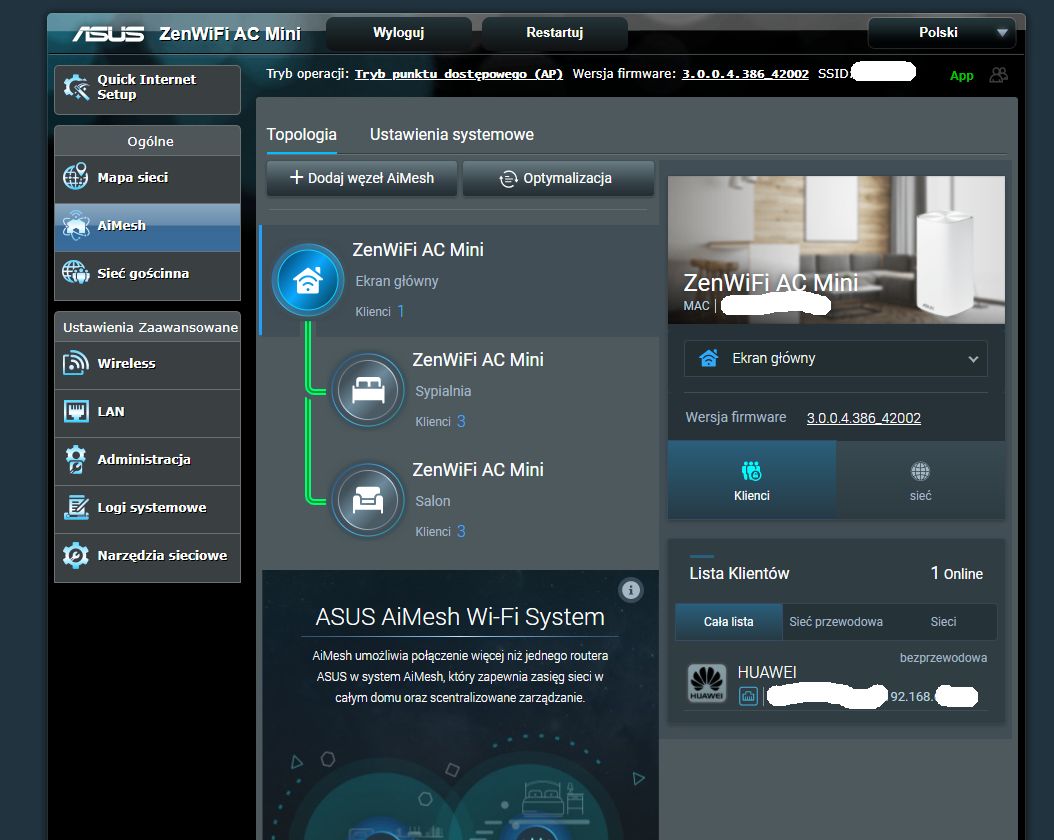Click Dodaj węzeł AiMesh button
Viewport: 1054px width, 840px height.
coord(362,178)
